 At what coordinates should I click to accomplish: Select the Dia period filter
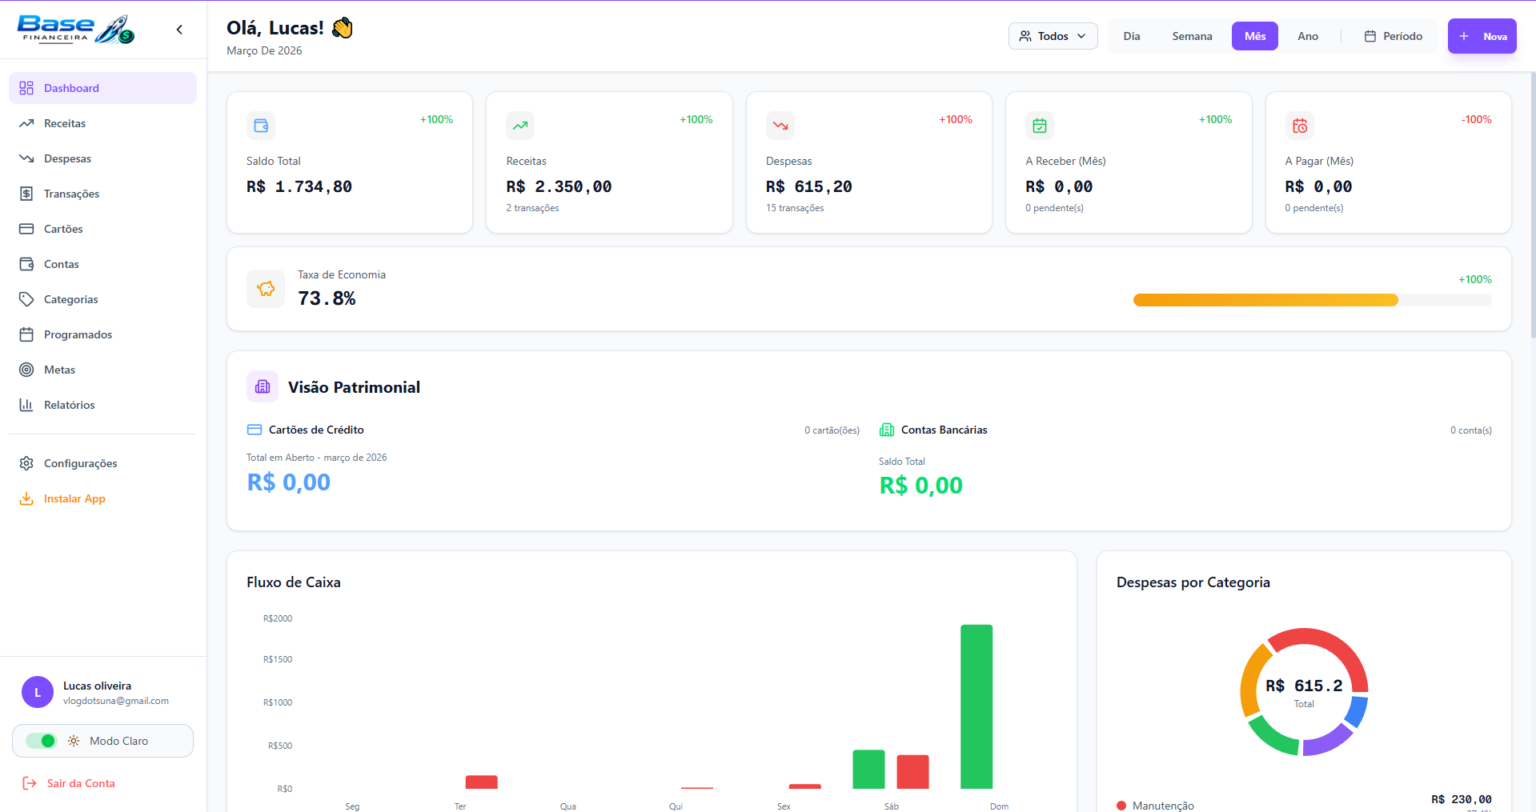point(1131,36)
